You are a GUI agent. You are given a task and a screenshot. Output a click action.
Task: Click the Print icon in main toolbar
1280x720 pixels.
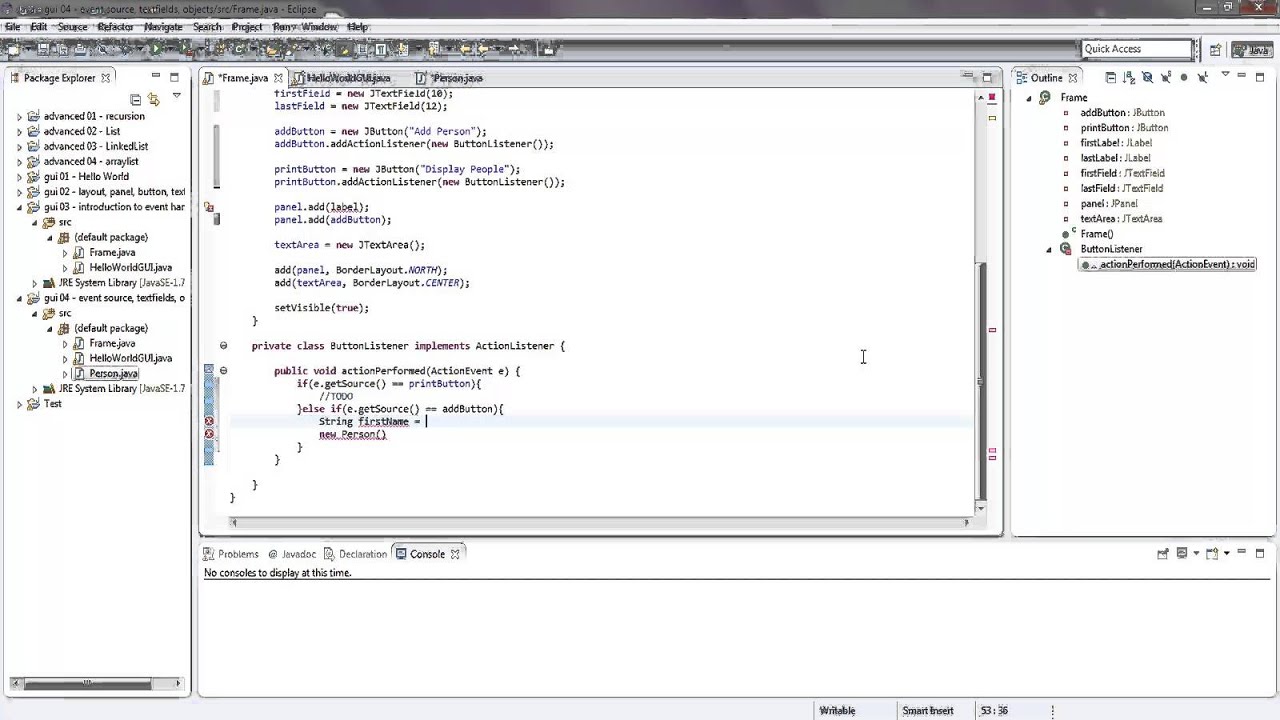[80, 48]
